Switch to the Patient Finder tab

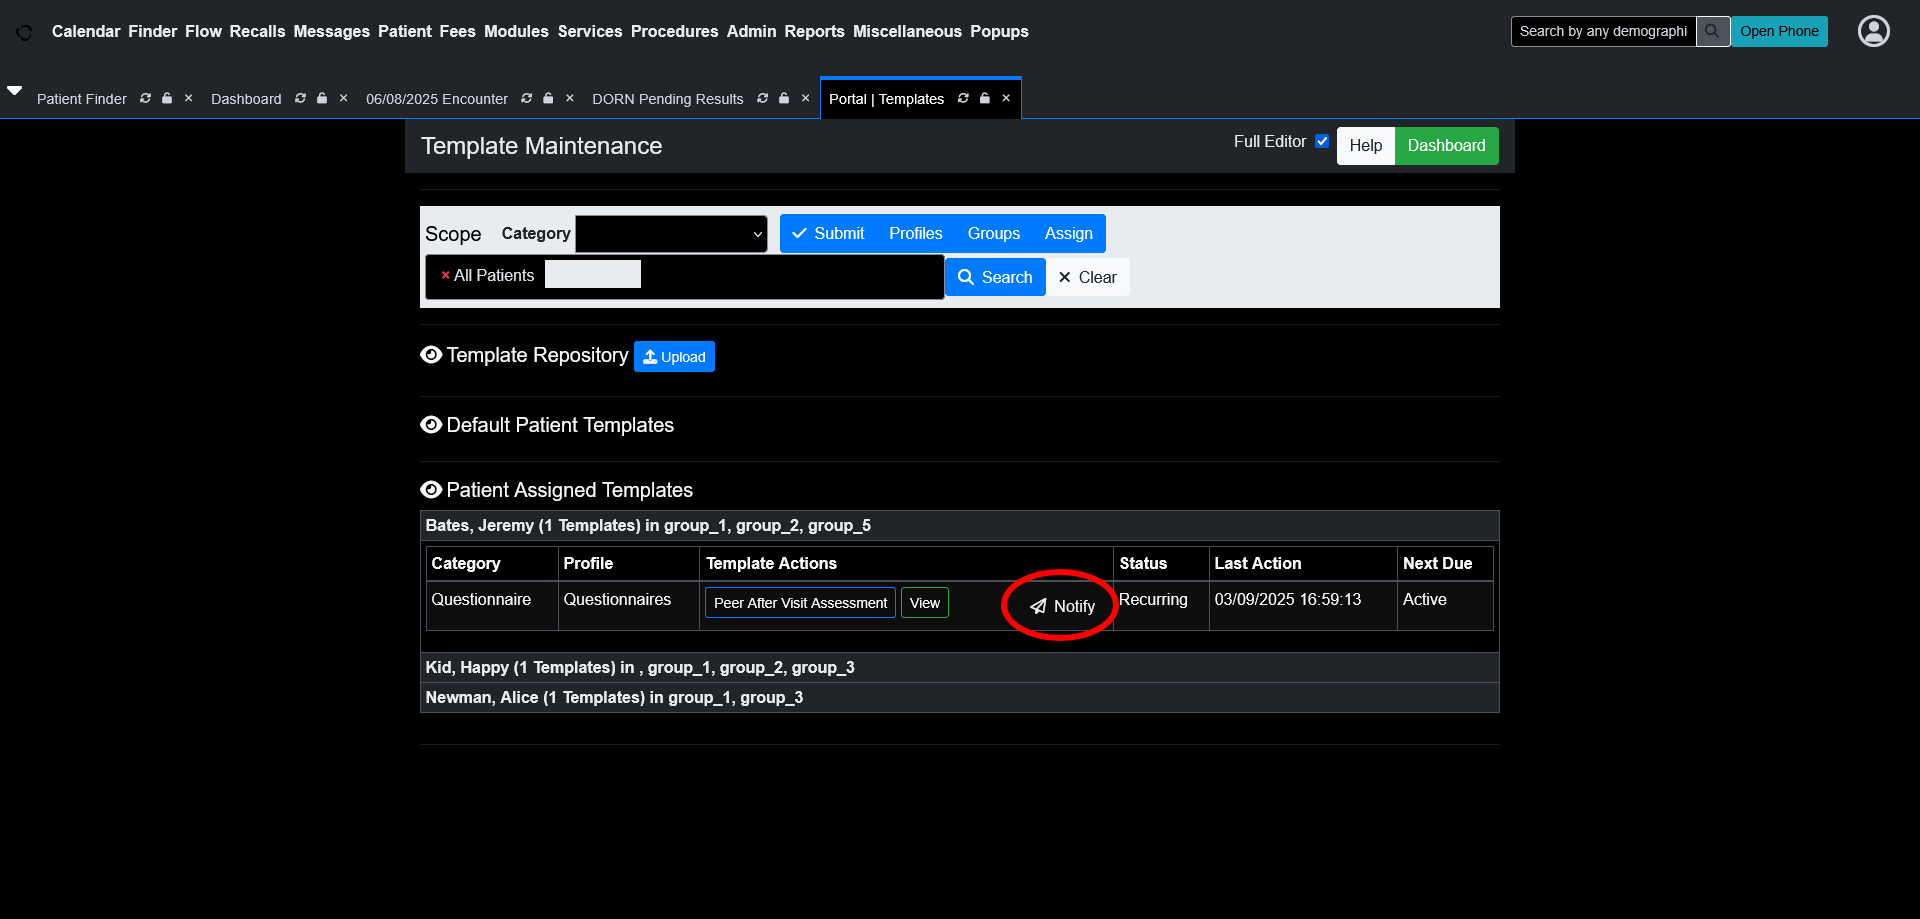pyautogui.click(x=82, y=99)
